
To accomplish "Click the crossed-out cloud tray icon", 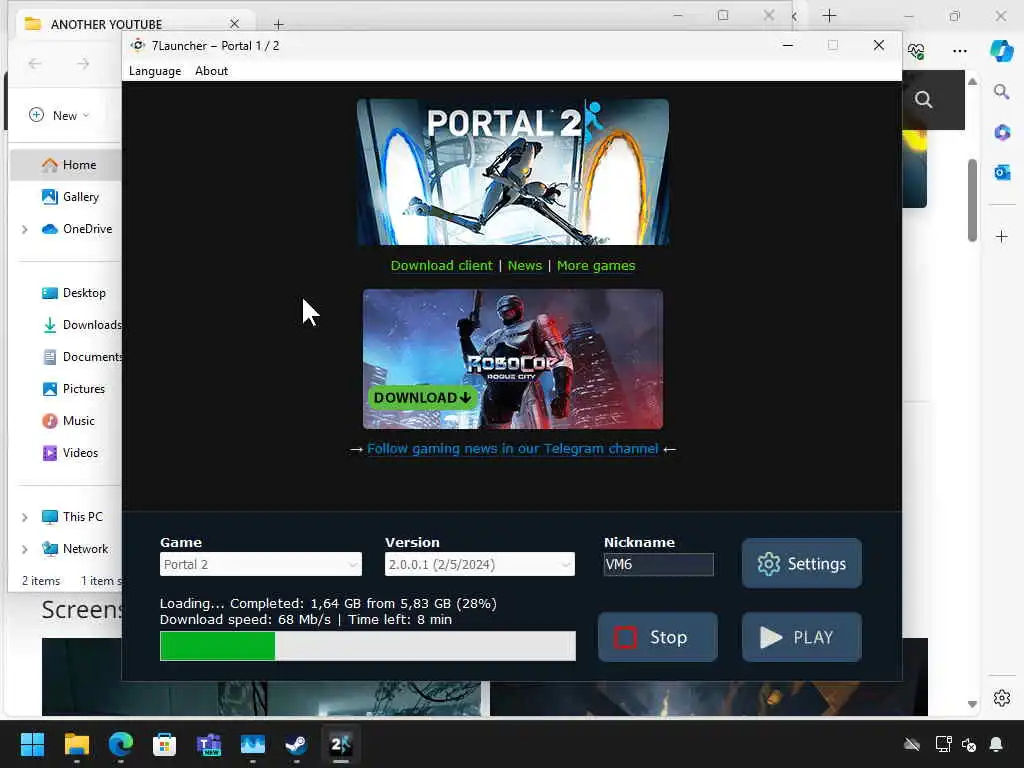I will tap(912, 744).
